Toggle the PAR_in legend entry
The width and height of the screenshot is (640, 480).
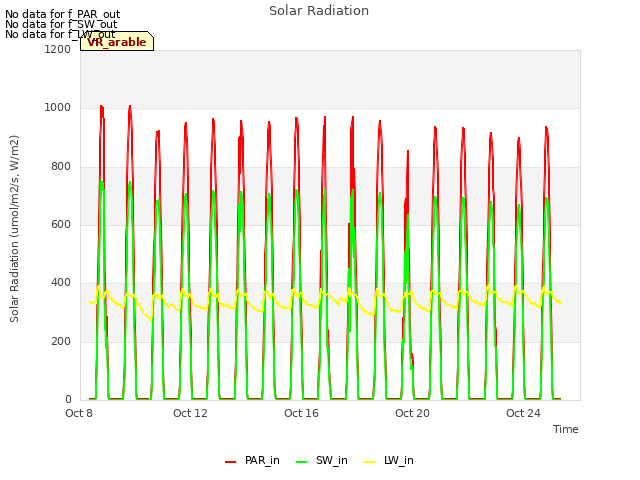(x=252, y=460)
